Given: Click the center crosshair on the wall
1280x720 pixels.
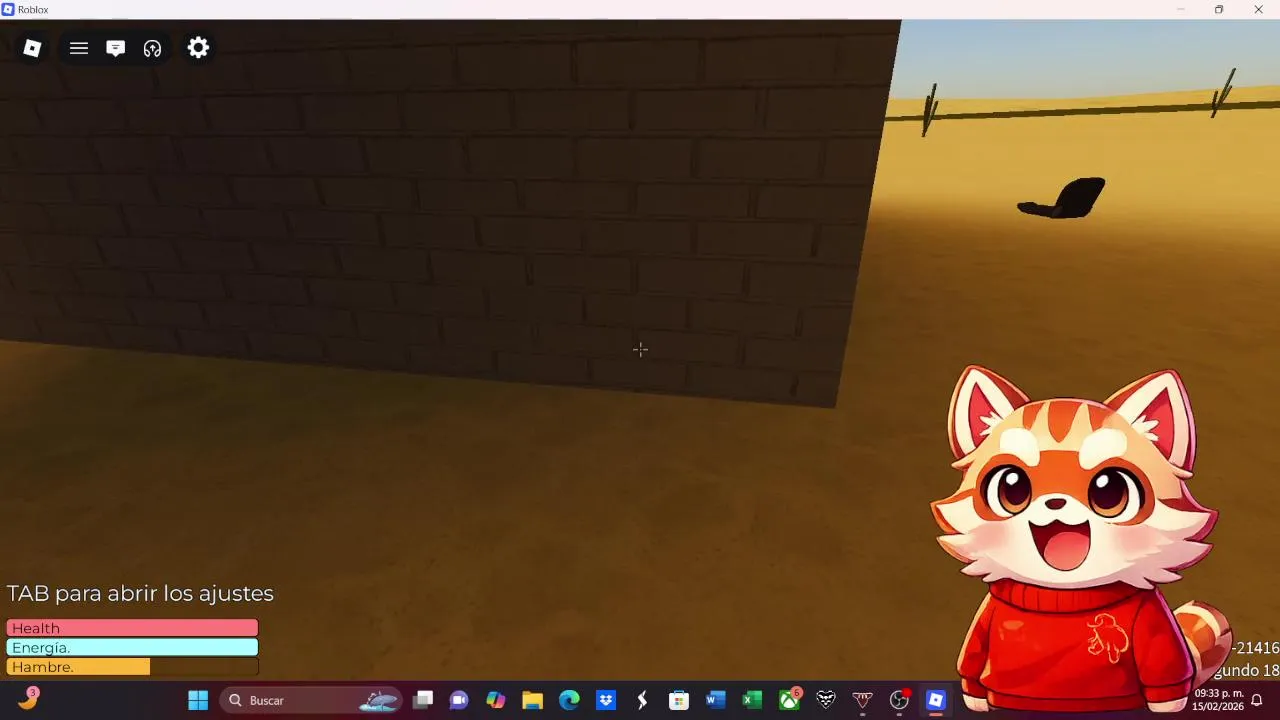Looking at the screenshot, I should coord(640,349).
